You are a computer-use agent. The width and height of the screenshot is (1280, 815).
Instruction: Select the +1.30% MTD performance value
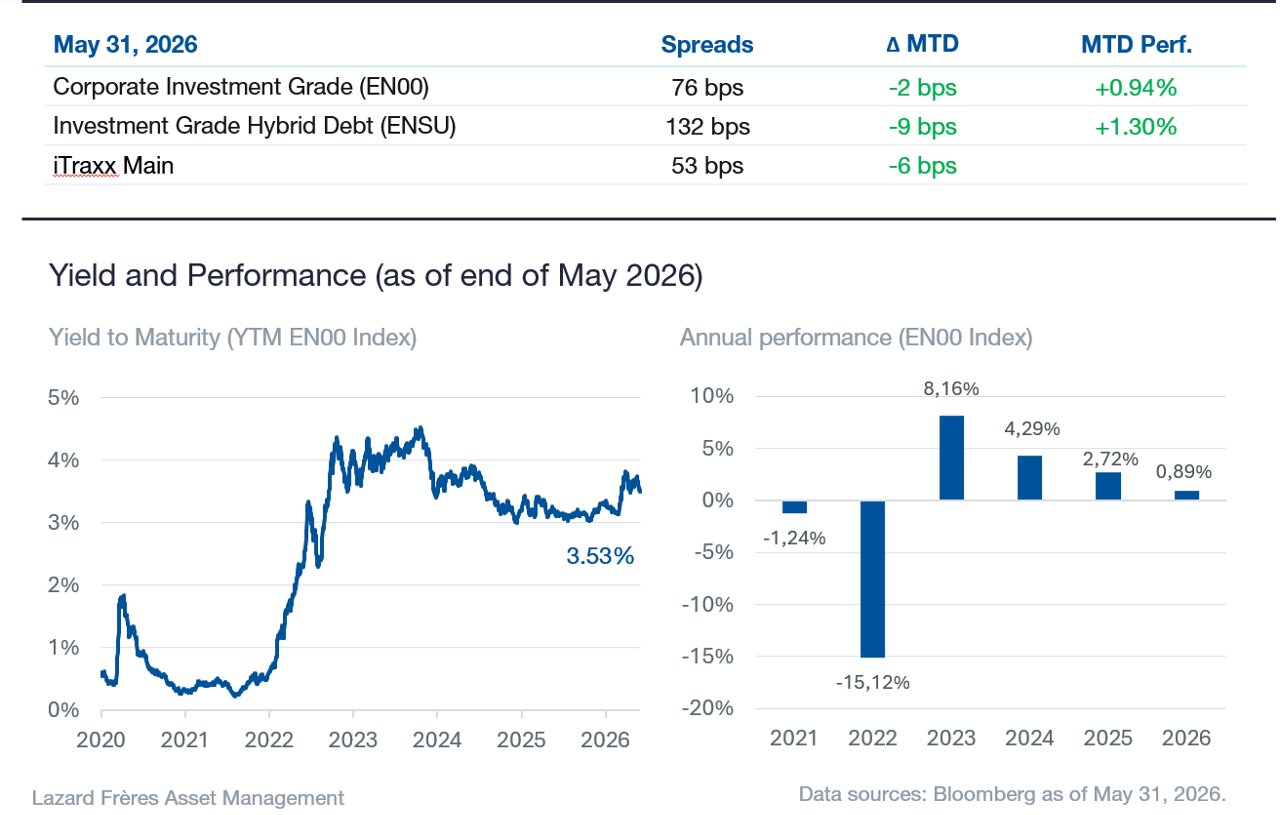click(1136, 127)
